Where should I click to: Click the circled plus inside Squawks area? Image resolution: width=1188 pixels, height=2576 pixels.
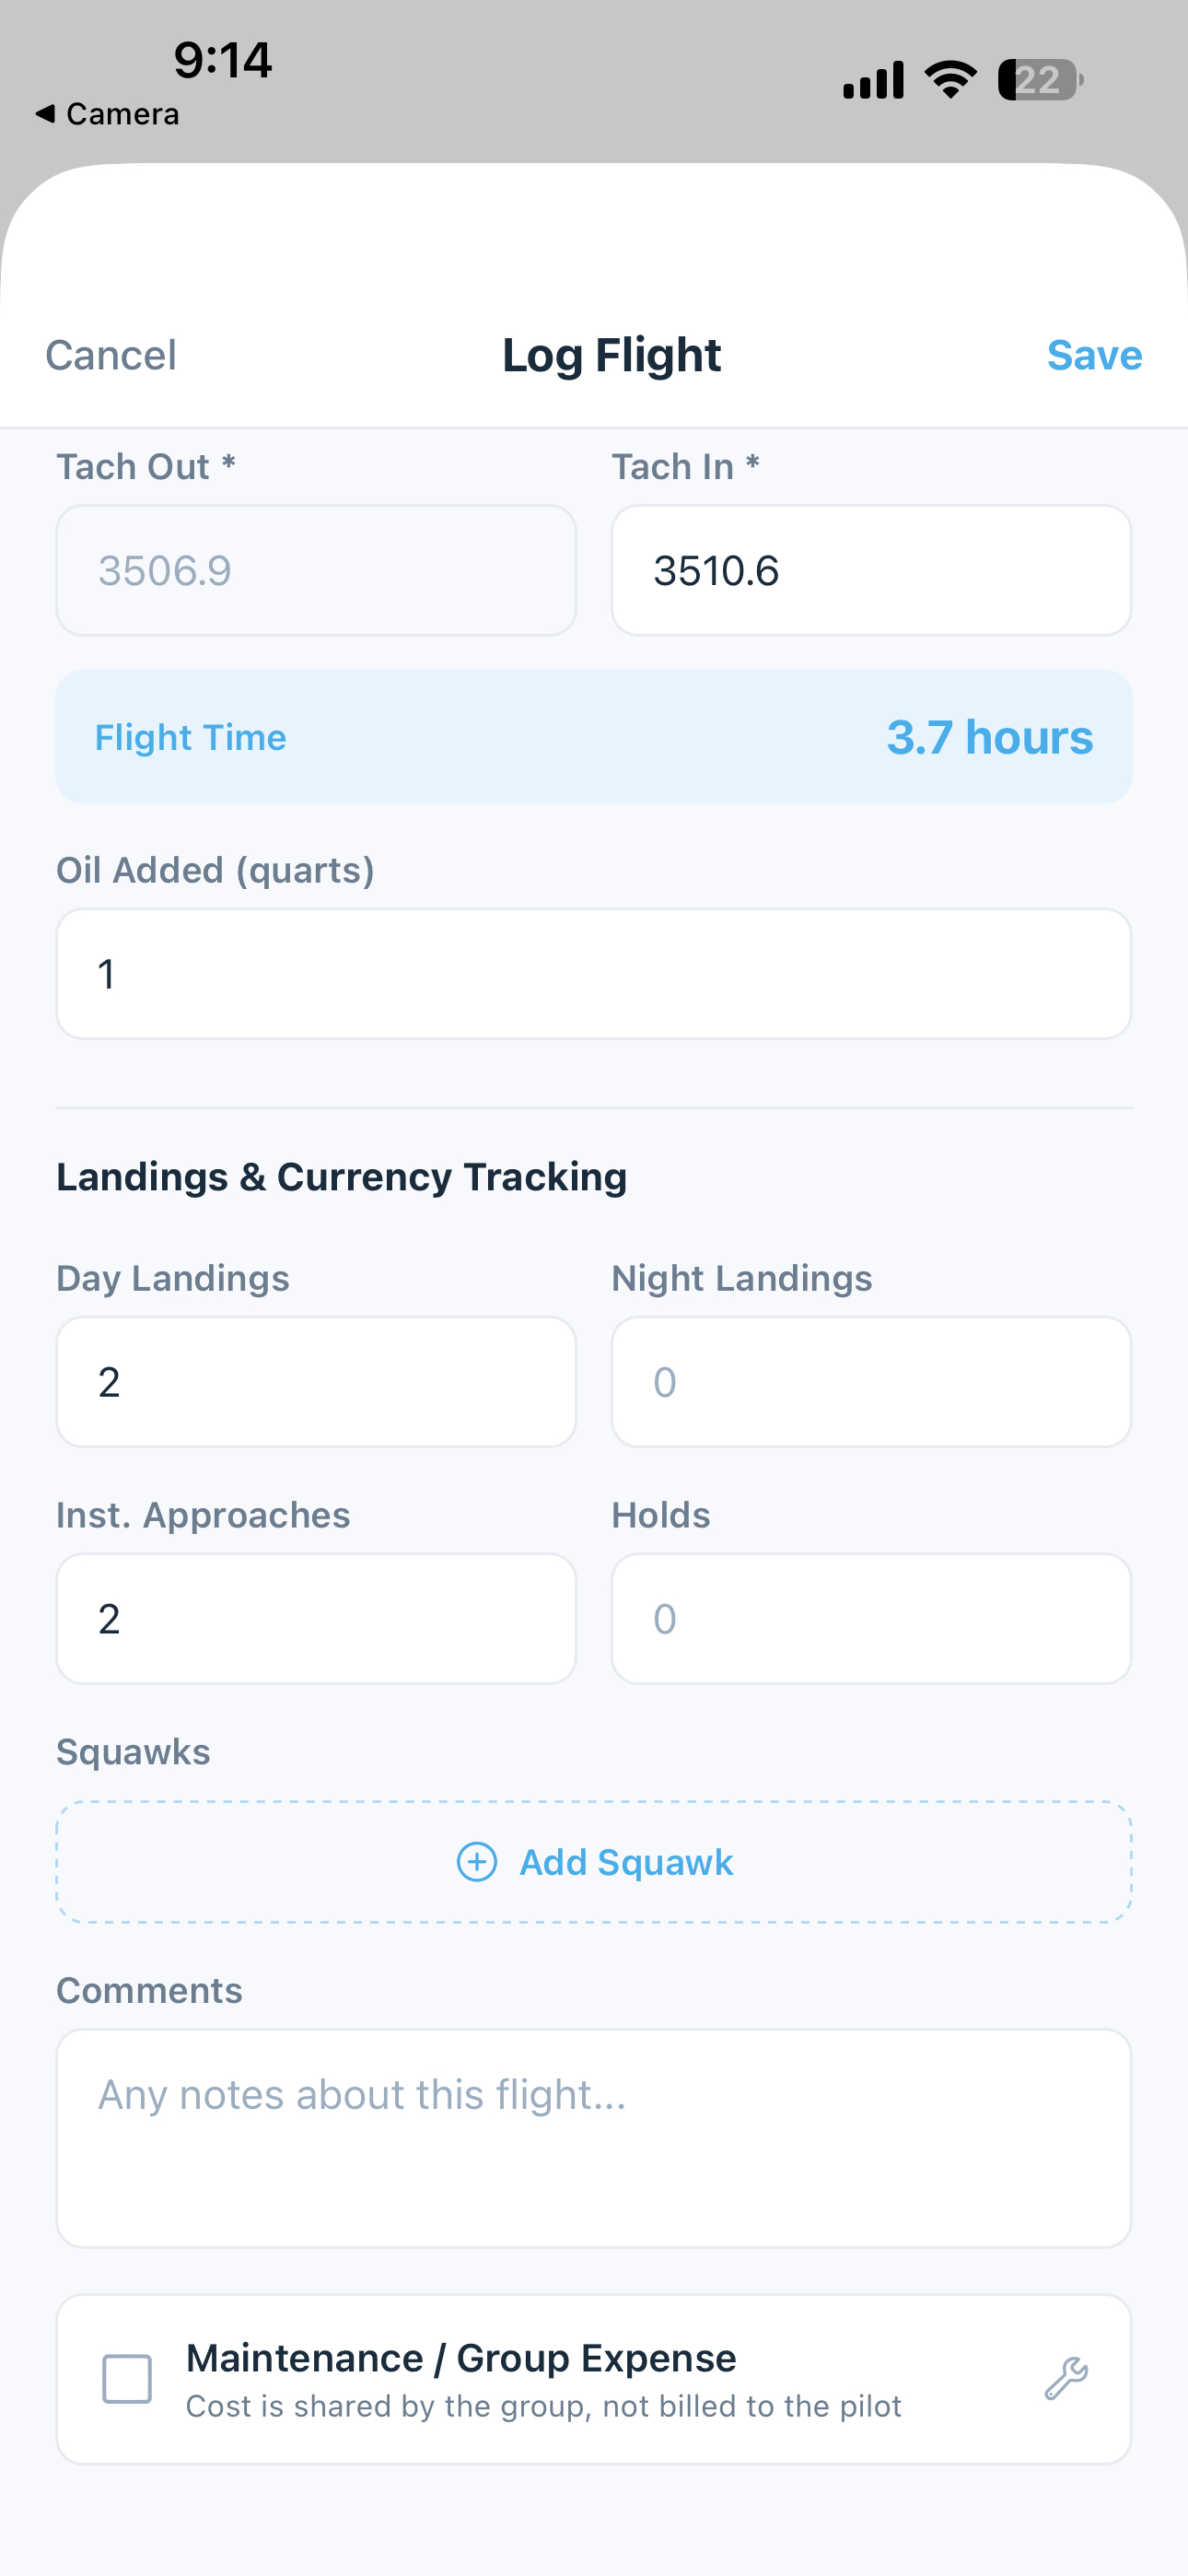point(477,1862)
